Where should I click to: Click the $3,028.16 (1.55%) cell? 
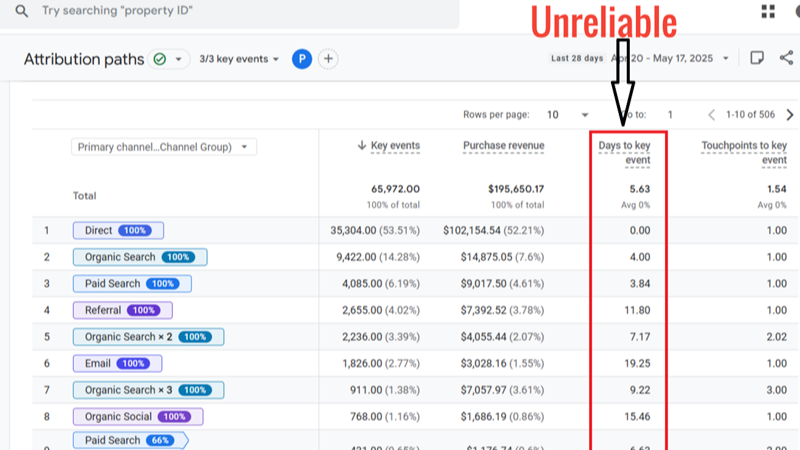pyautogui.click(x=503, y=363)
